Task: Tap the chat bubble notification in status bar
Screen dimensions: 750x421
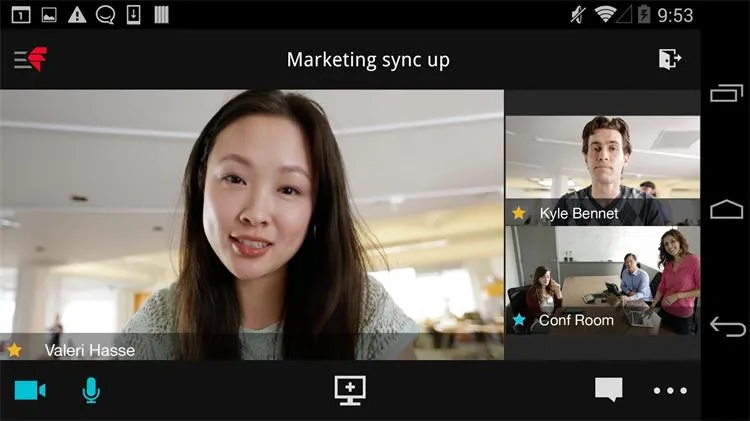Action: tap(105, 15)
